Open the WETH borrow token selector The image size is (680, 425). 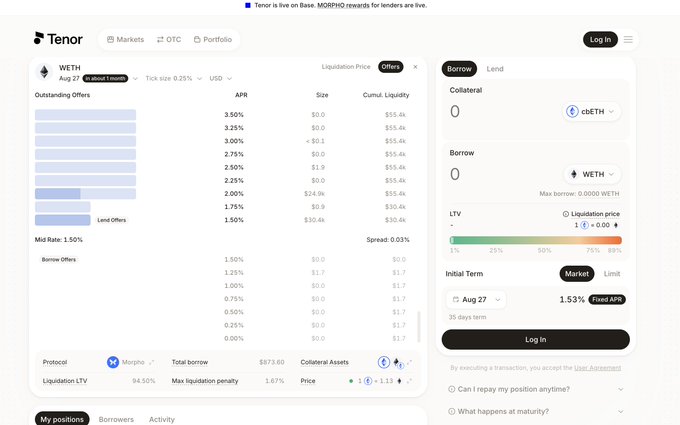point(592,174)
